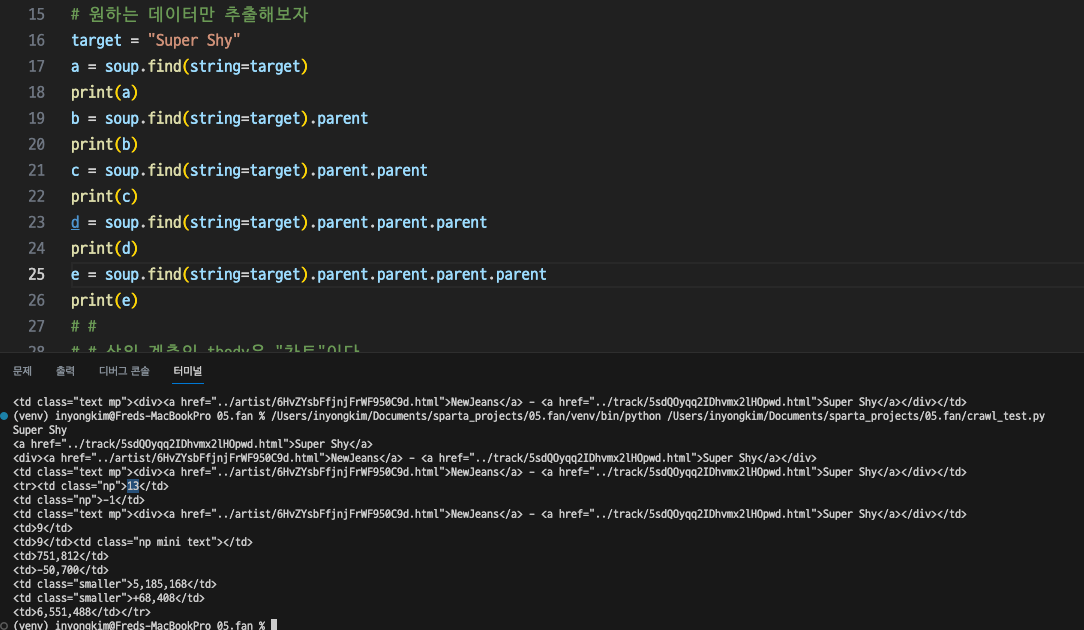Viewport: 1084px width, 630px height.
Task: Click the terminal cursor at the last prompt
Action: [274, 625]
